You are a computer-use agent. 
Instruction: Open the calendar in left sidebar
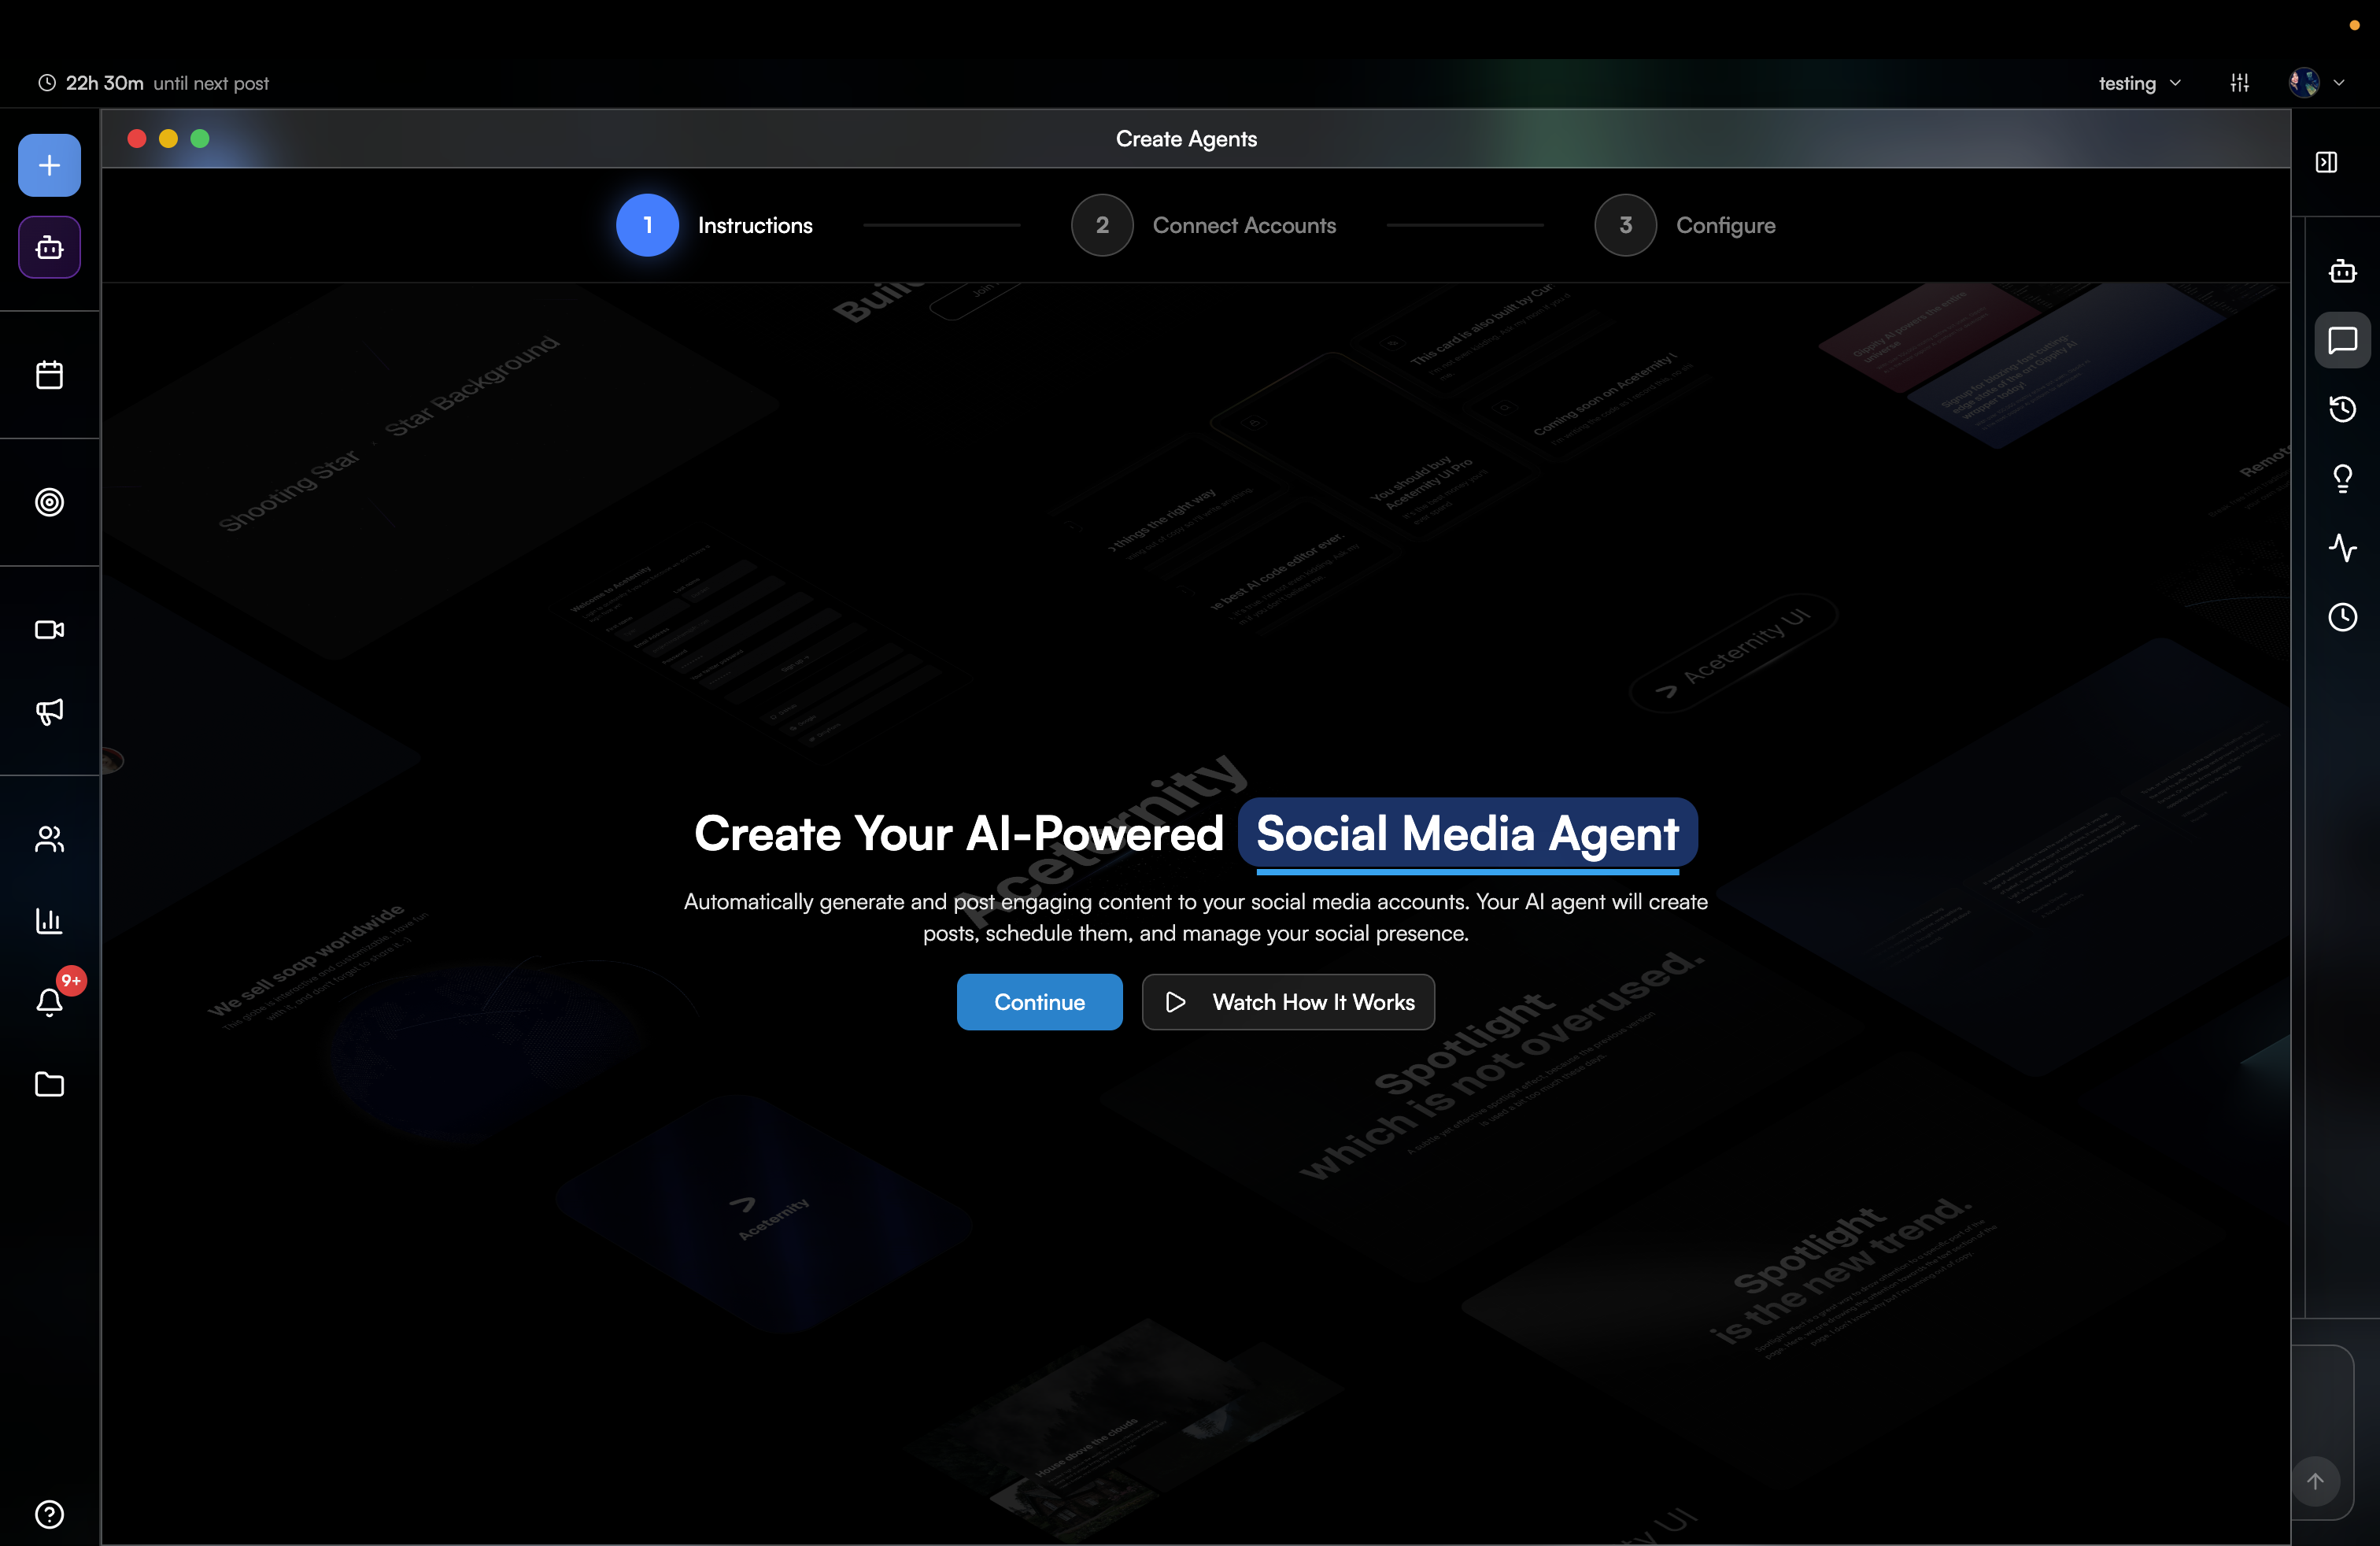pos(49,375)
